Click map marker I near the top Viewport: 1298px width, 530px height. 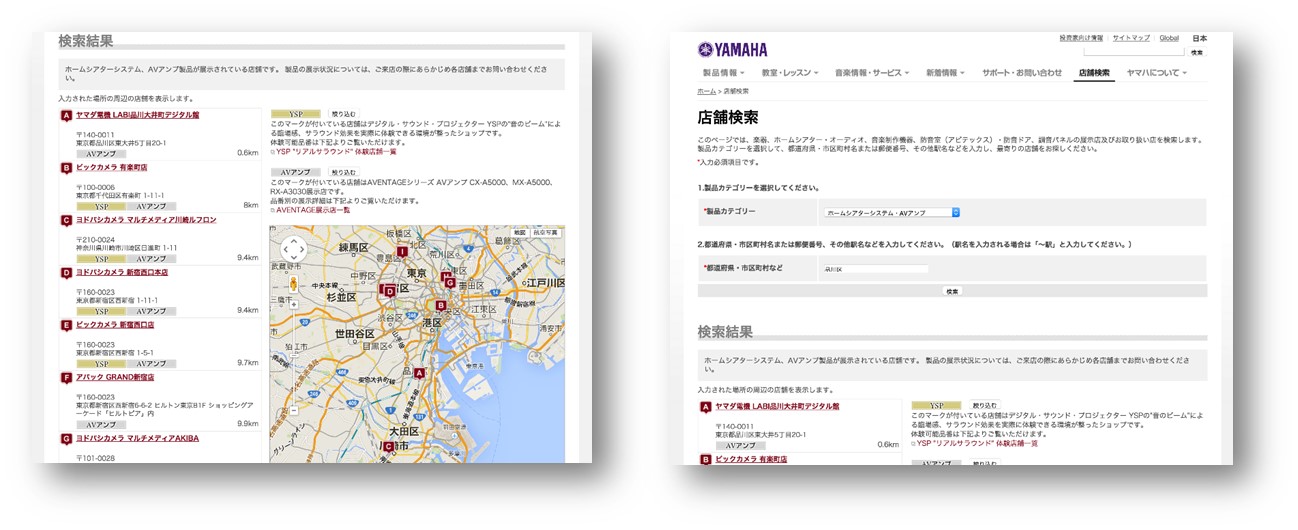coord(402,252)
